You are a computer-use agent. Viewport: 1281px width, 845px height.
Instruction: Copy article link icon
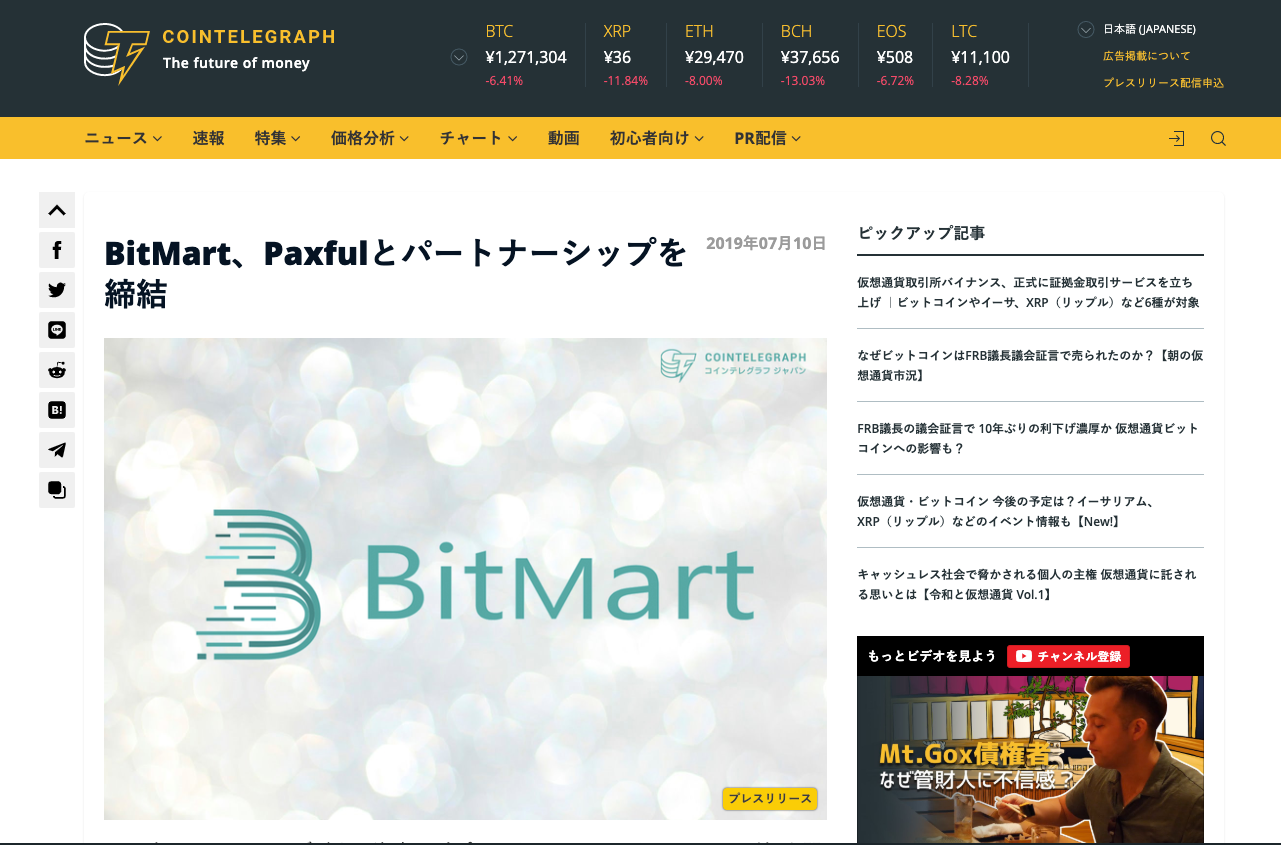pos(57,490)
